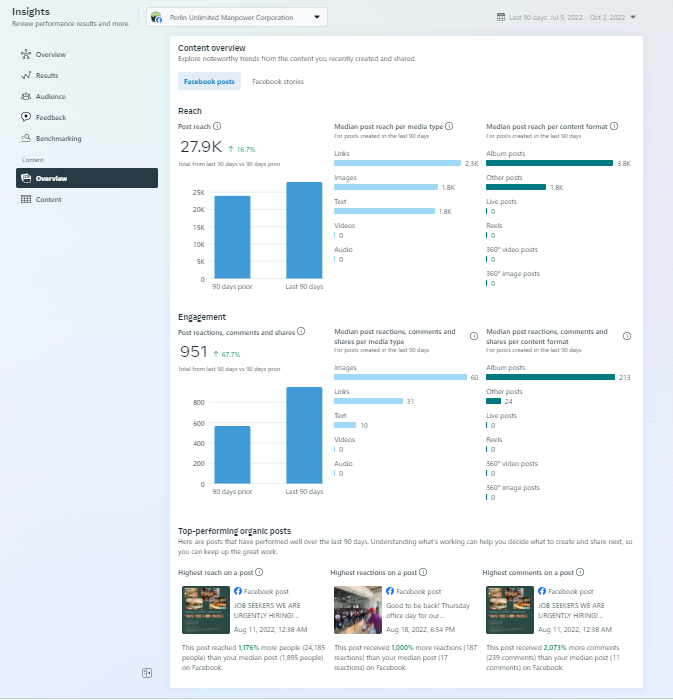Screen dimensions: 673x700
Task: Click the Insights page heading
Action: (31, 12)
